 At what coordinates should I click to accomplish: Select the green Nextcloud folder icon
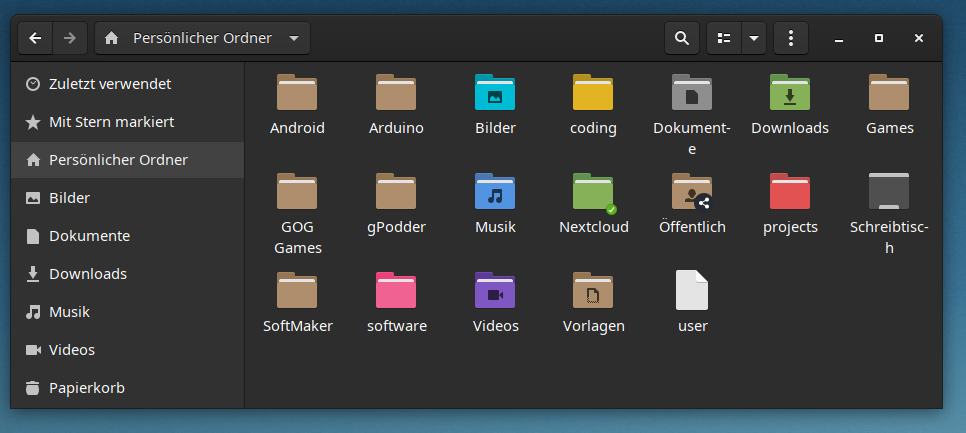point(593,192)
